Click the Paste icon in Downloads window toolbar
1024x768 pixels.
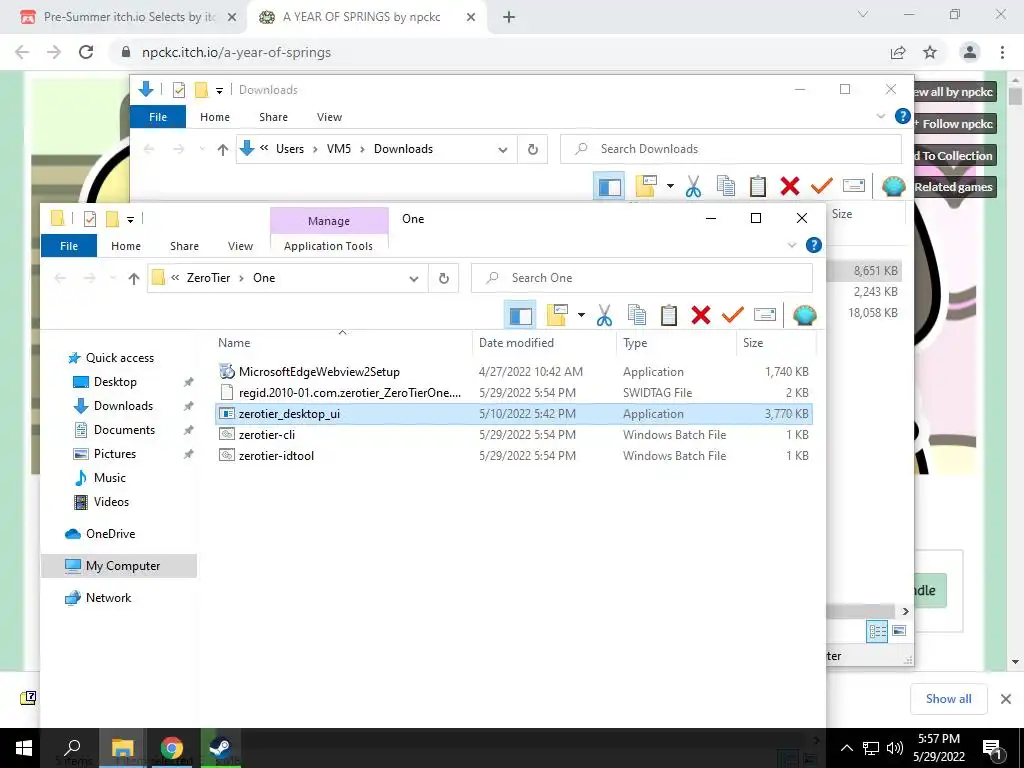758,187
